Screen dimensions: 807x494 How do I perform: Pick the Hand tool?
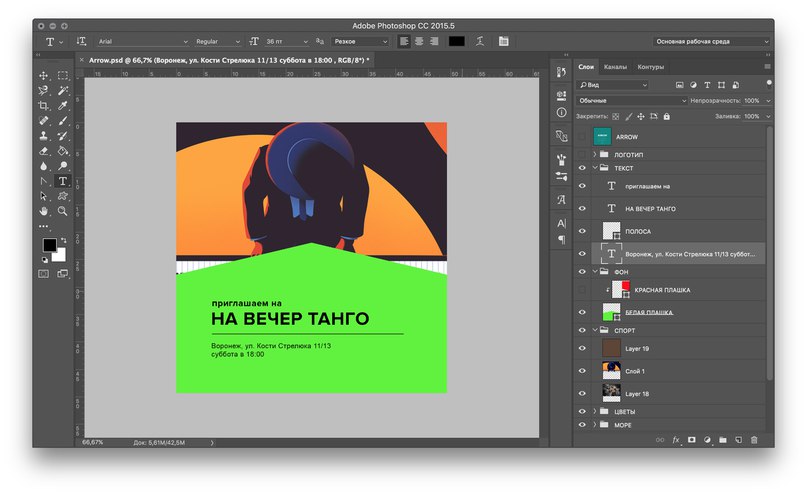click(43, 211)
